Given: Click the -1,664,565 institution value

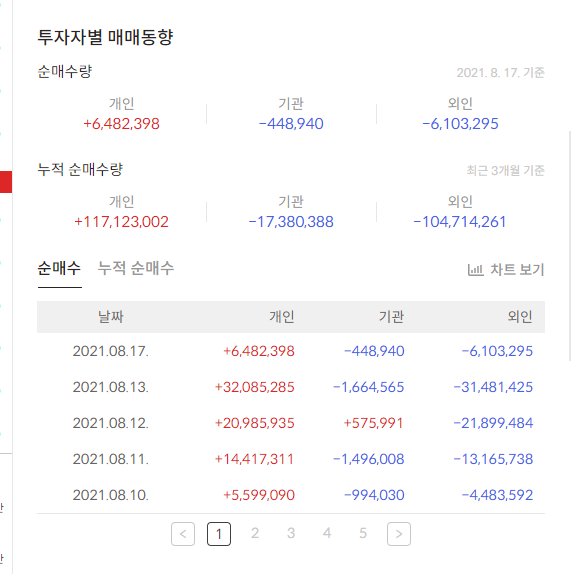Looking at the screenshot, I should point(369,387).
